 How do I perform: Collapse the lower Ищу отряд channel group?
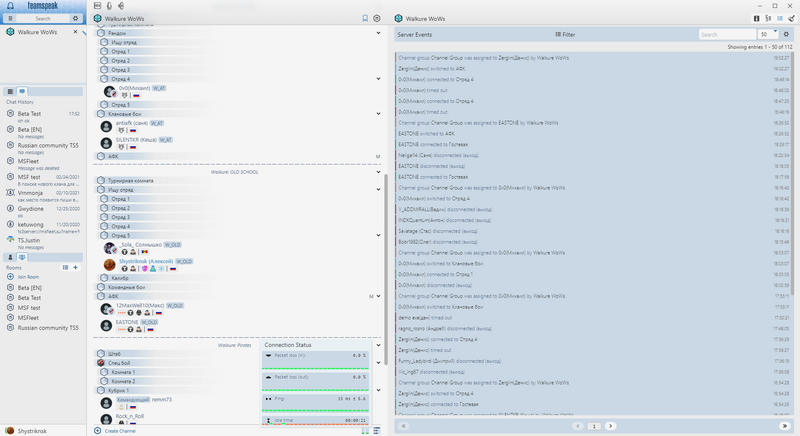379,190
